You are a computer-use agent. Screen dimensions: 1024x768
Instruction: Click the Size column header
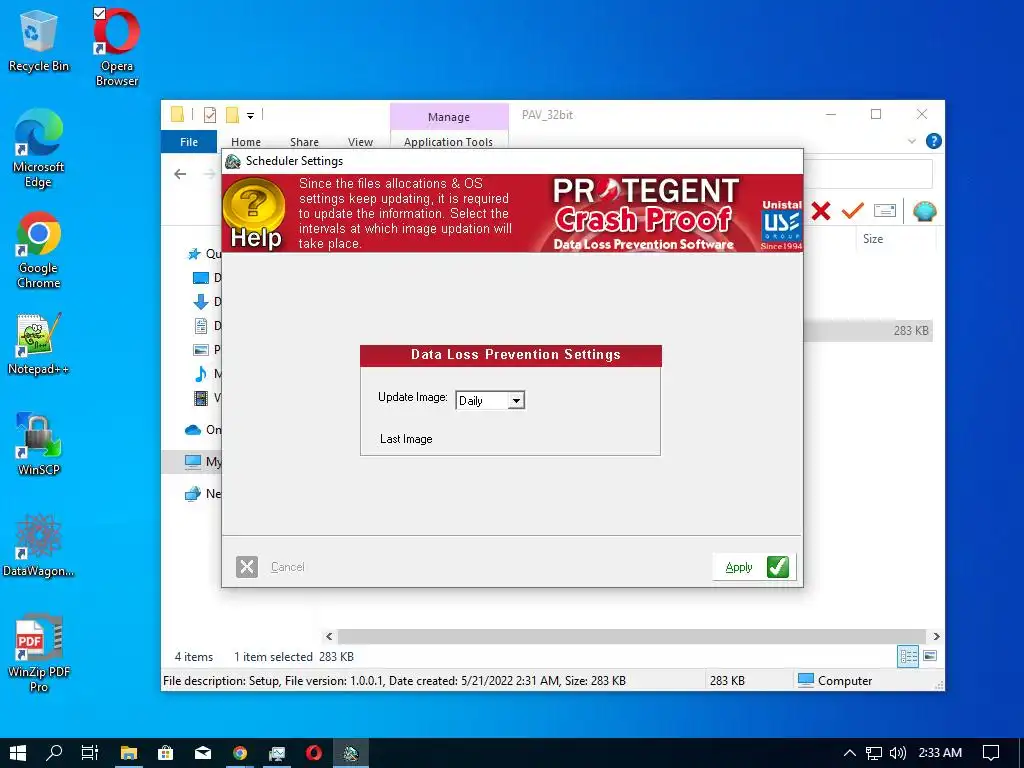[x=872, y=239]
